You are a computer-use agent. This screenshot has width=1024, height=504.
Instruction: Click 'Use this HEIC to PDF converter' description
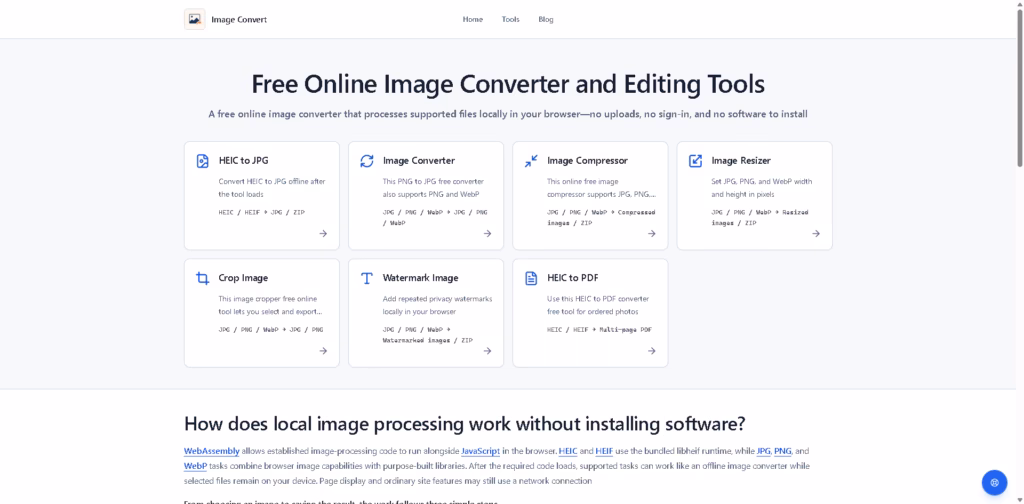pyautogui.click(x=598, y=306)
